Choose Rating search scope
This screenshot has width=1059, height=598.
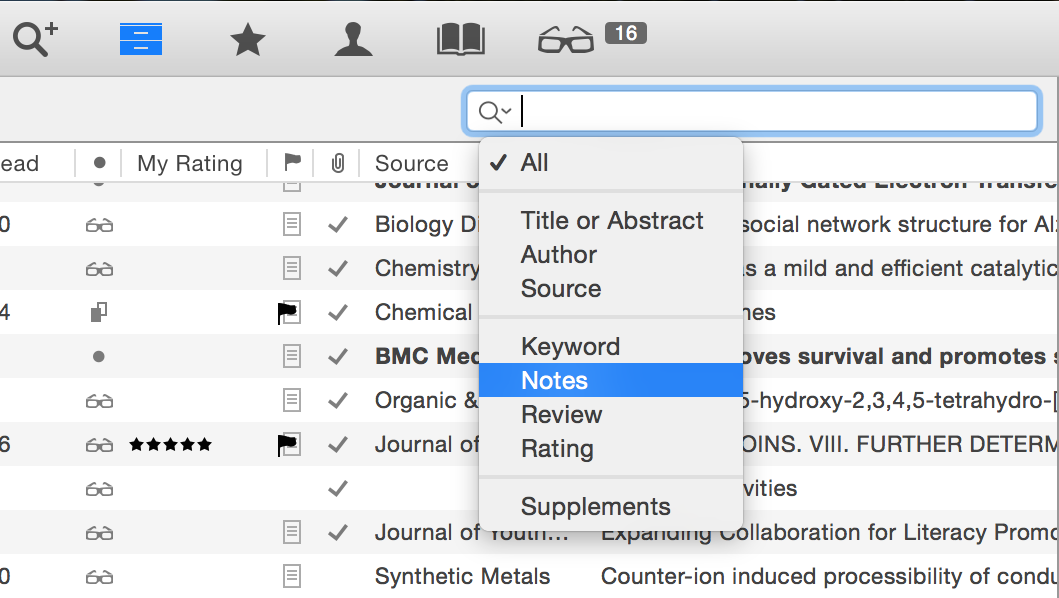[x=611, y=449]
